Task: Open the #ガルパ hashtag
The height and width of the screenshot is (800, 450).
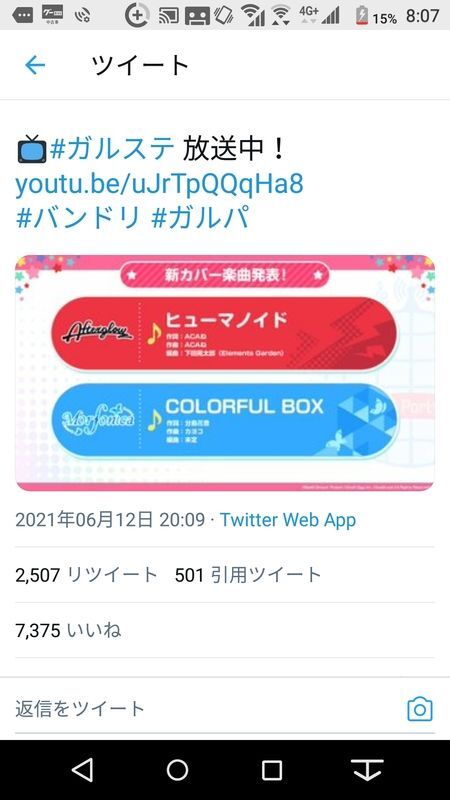Action: [201, 218]
